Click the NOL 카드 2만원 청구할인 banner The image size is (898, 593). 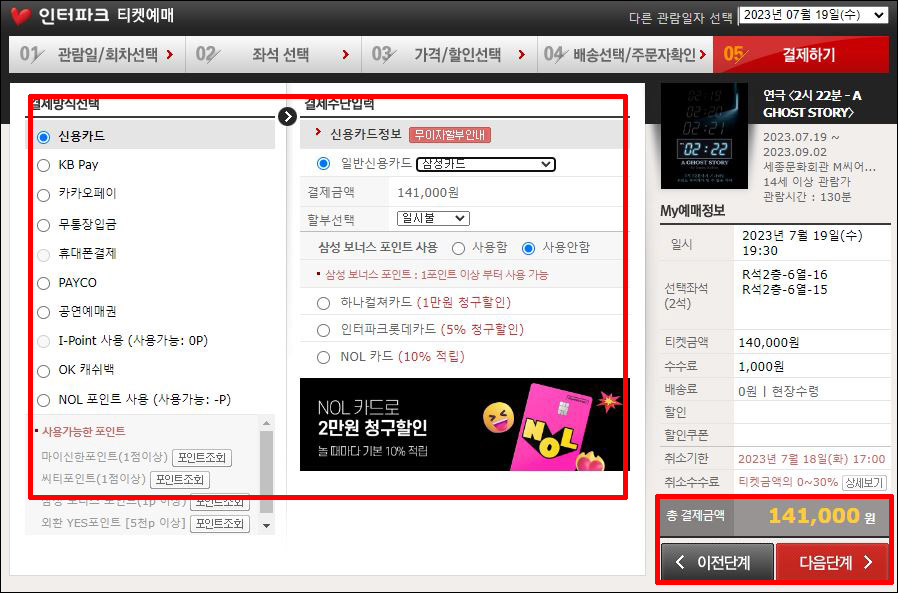click(x=464, y=425)
